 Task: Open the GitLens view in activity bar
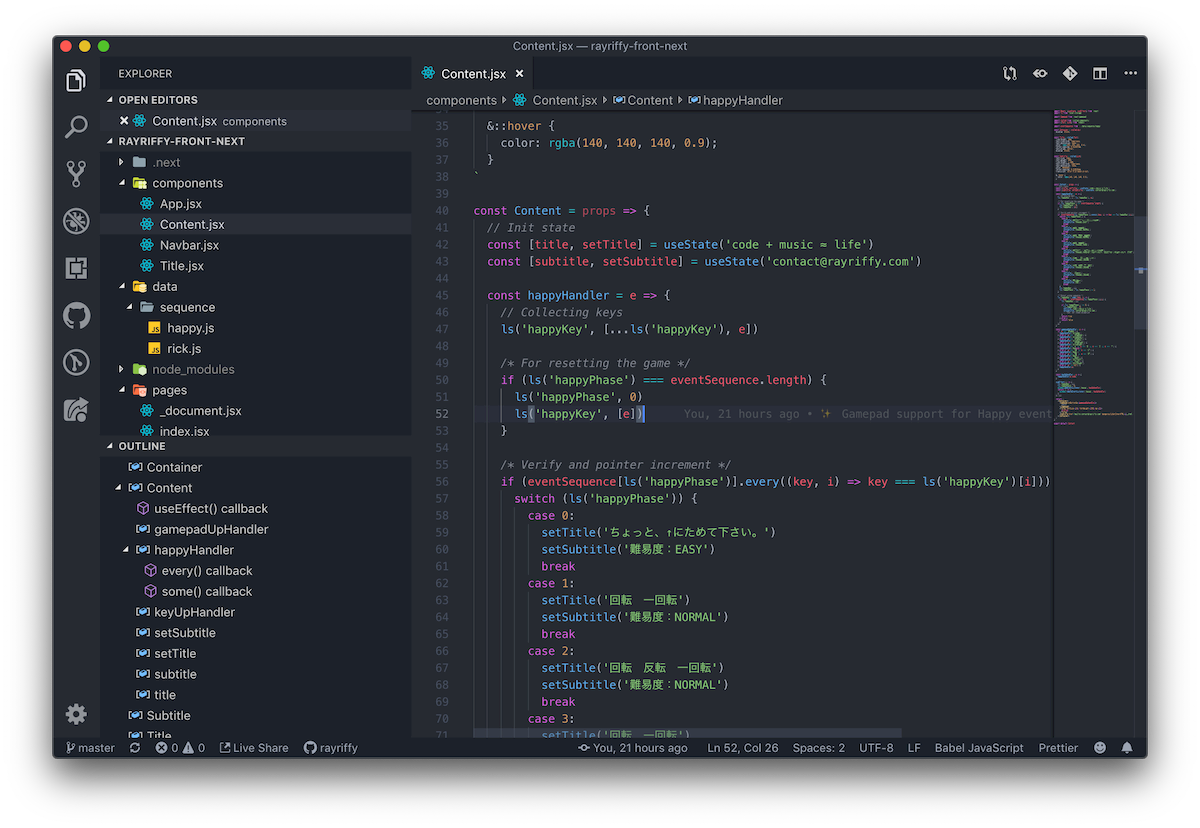76,362
